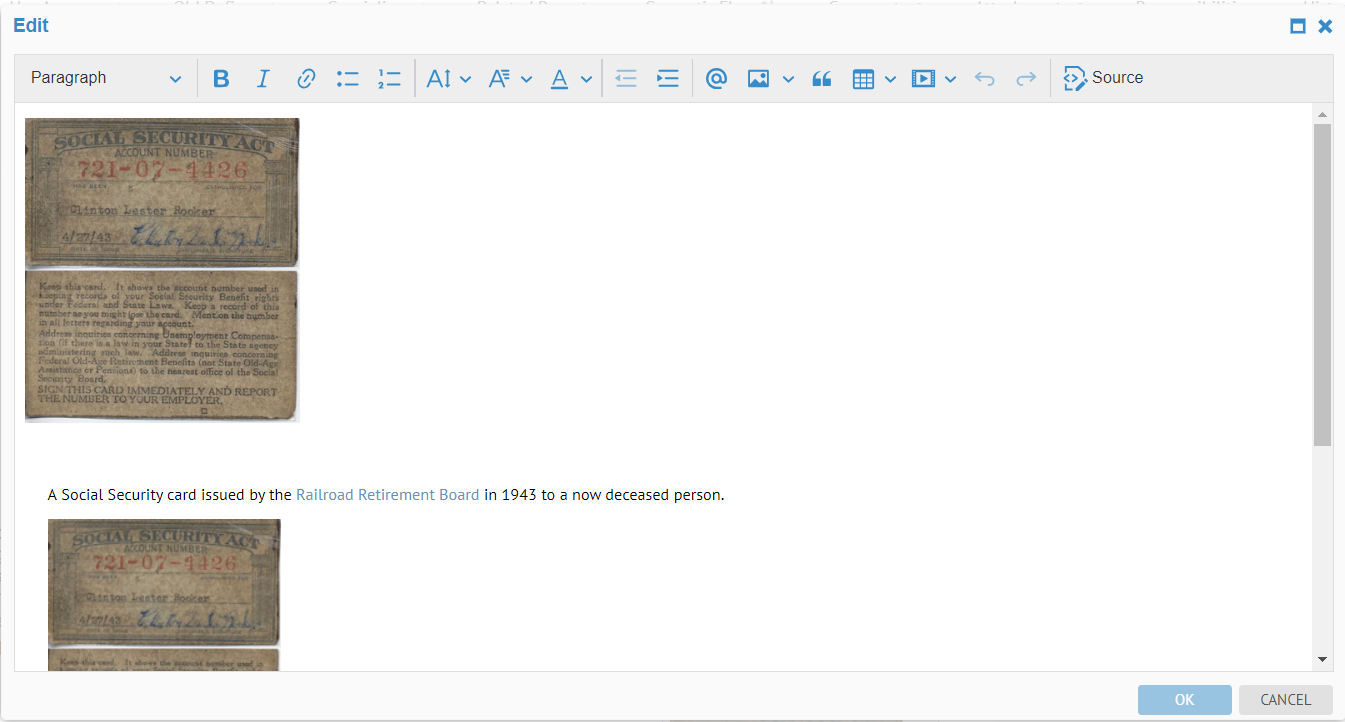
Task: Open the font color picker
Action: click(x=571, y=79)
